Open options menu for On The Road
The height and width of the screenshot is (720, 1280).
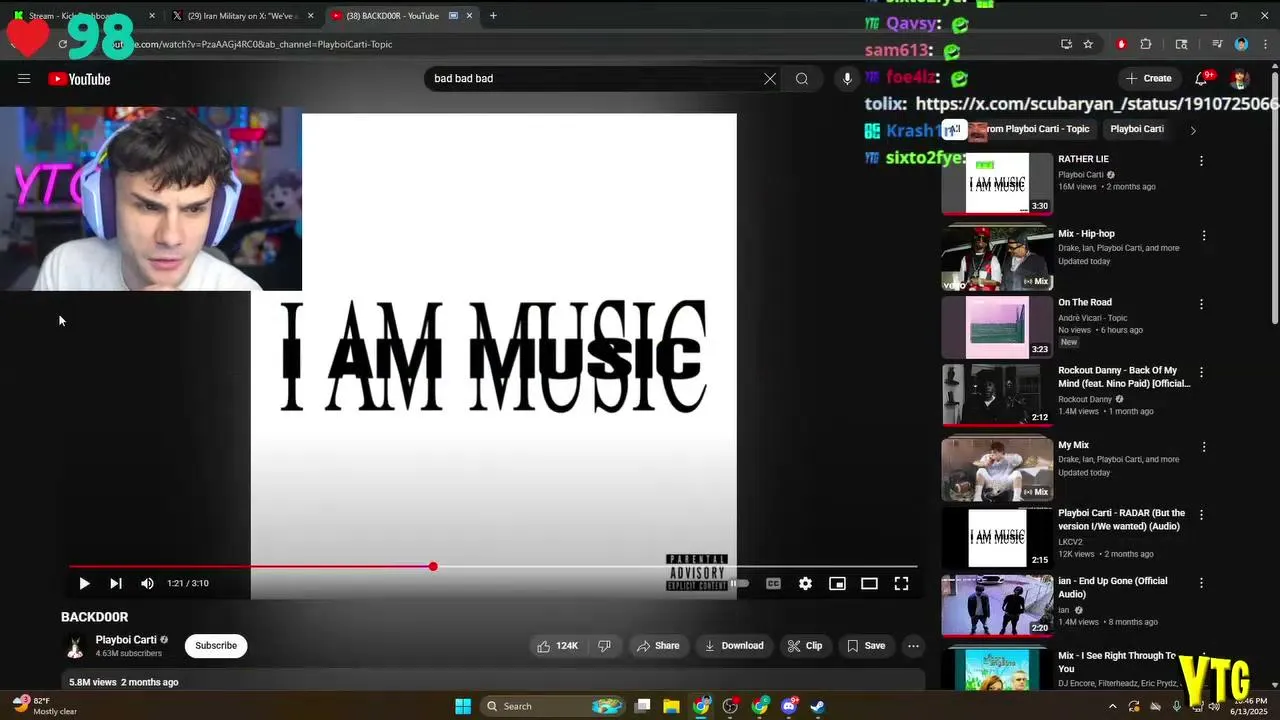[1203, 303]
